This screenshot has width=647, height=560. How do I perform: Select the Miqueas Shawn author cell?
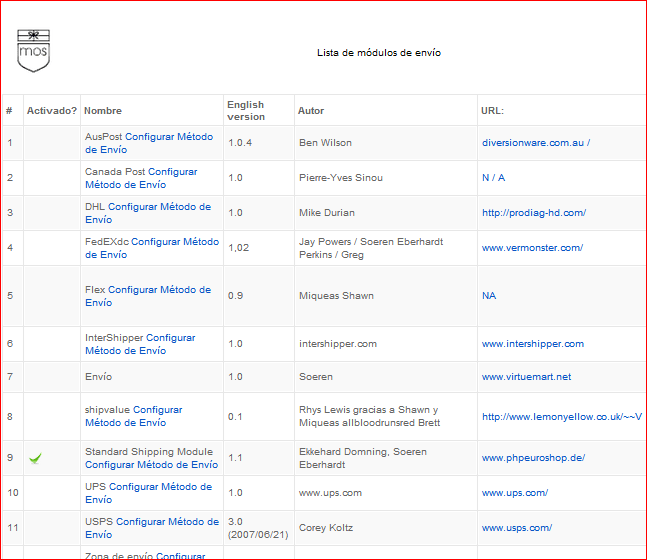[x=336, y=296]
